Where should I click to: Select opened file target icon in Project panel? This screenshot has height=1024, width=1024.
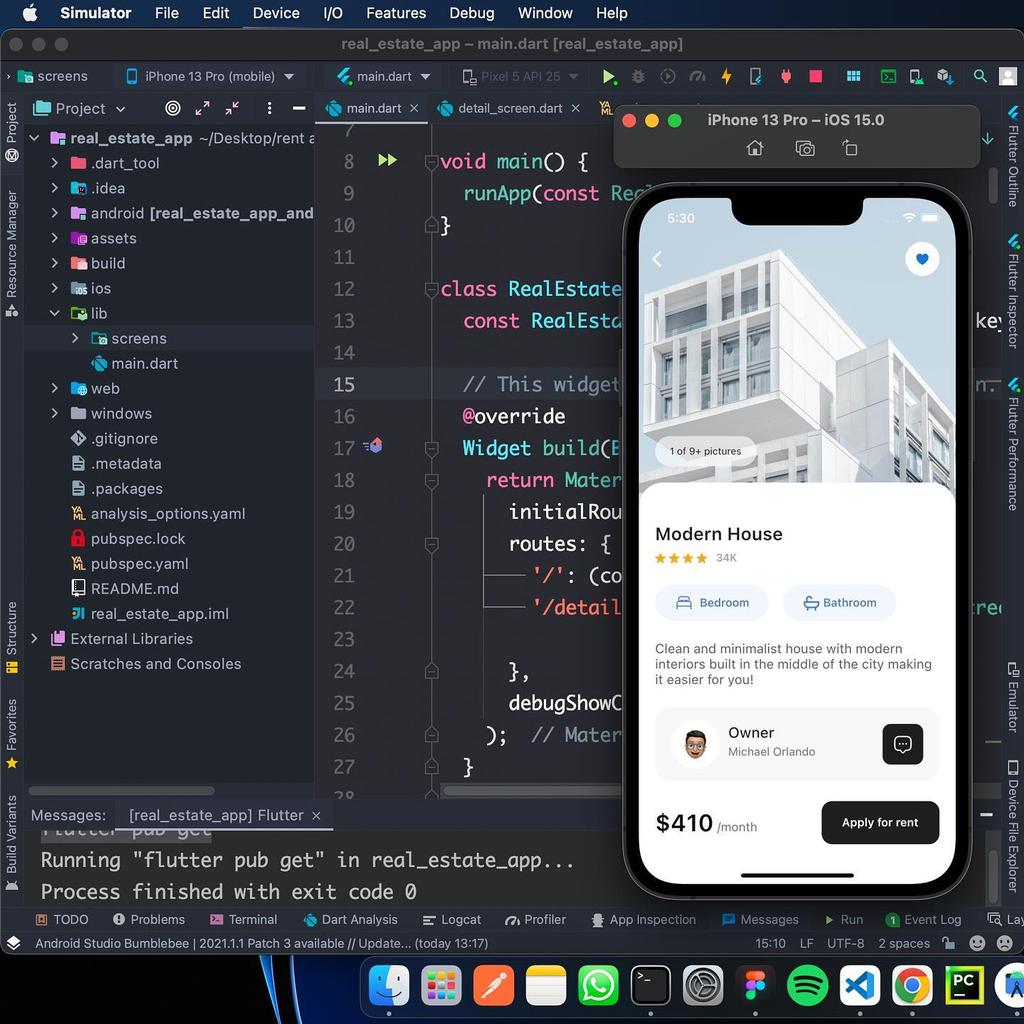click(172, 108)
